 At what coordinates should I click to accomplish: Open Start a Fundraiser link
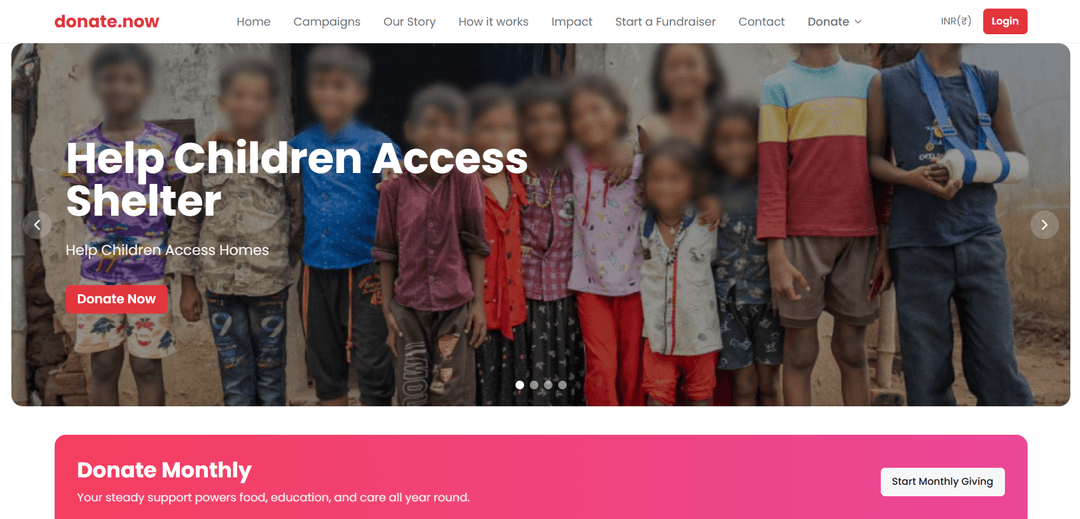[x=665, y=21]
